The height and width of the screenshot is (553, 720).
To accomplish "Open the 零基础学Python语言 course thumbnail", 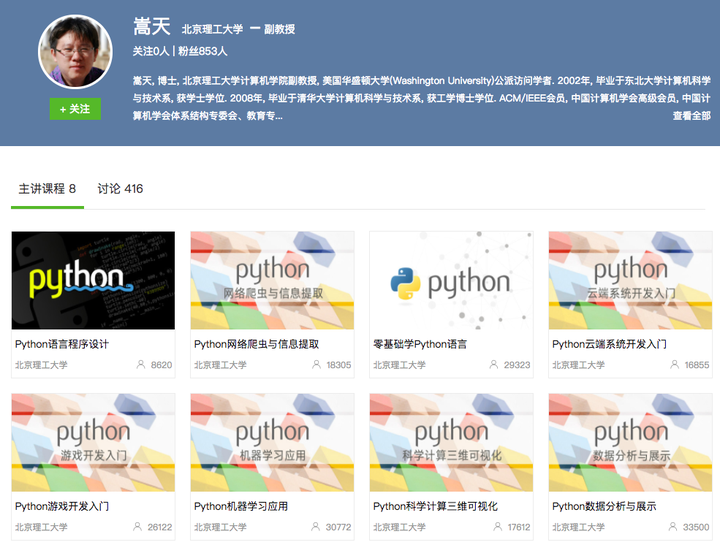I will pos(451,280).
